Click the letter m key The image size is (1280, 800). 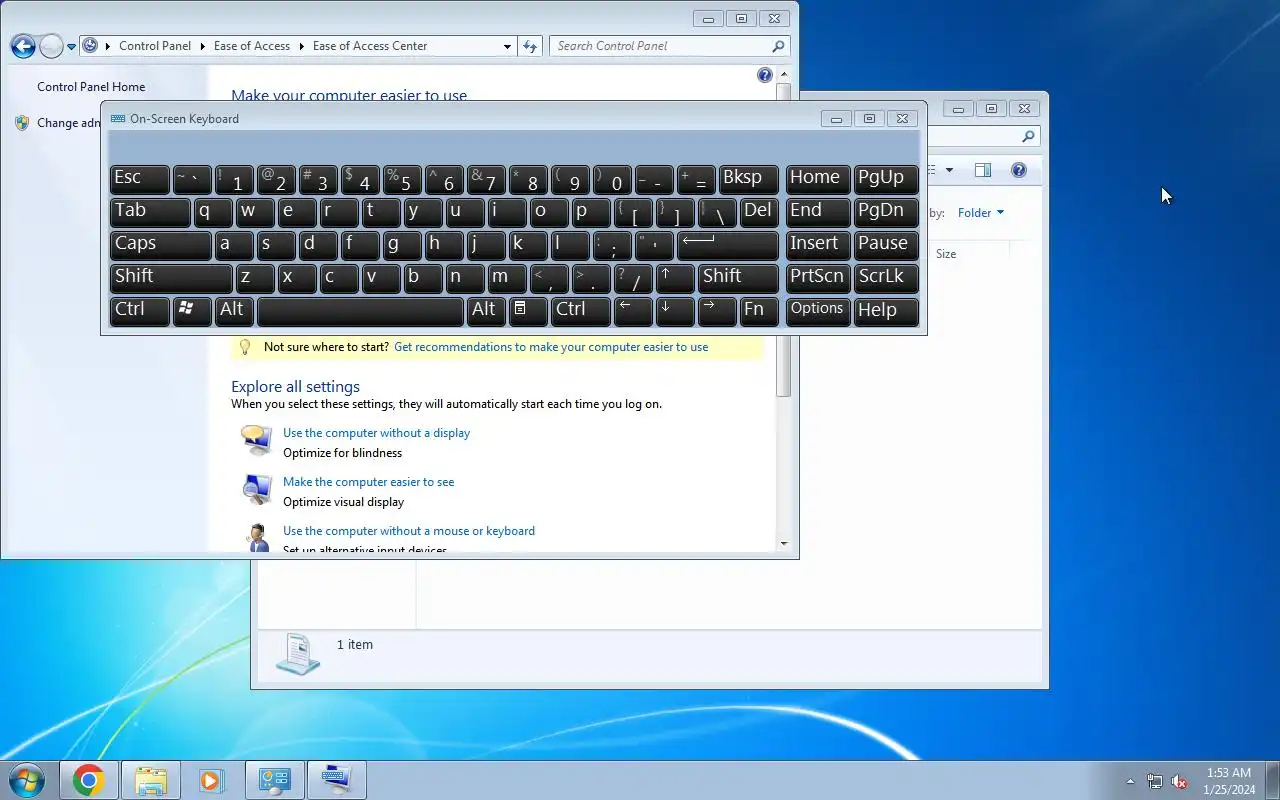click(507, 278)
